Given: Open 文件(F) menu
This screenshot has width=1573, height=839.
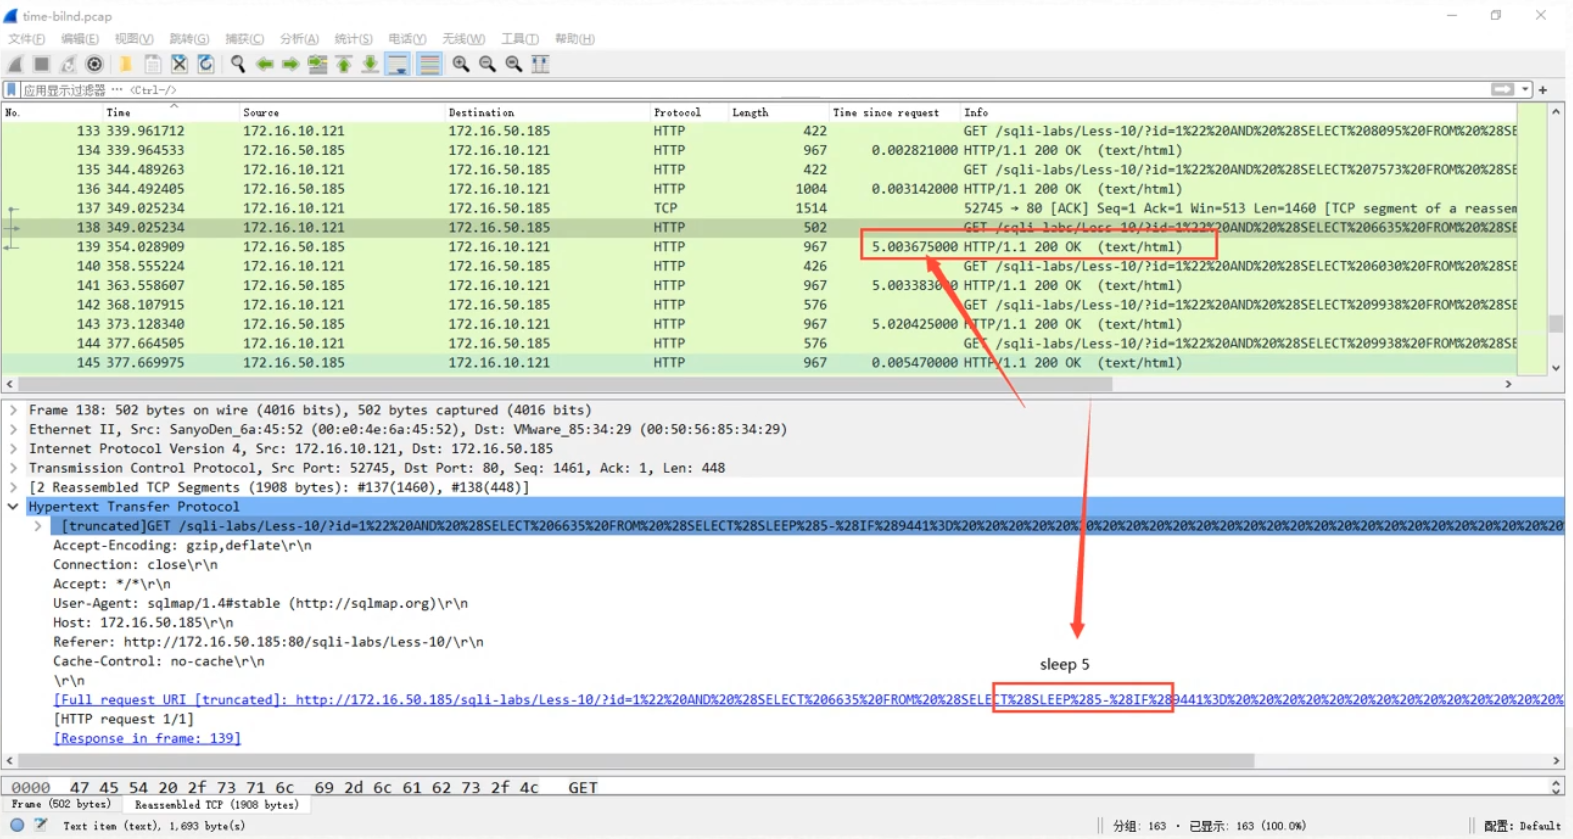Looking at the screenshot, I should [x=27, y=39].
